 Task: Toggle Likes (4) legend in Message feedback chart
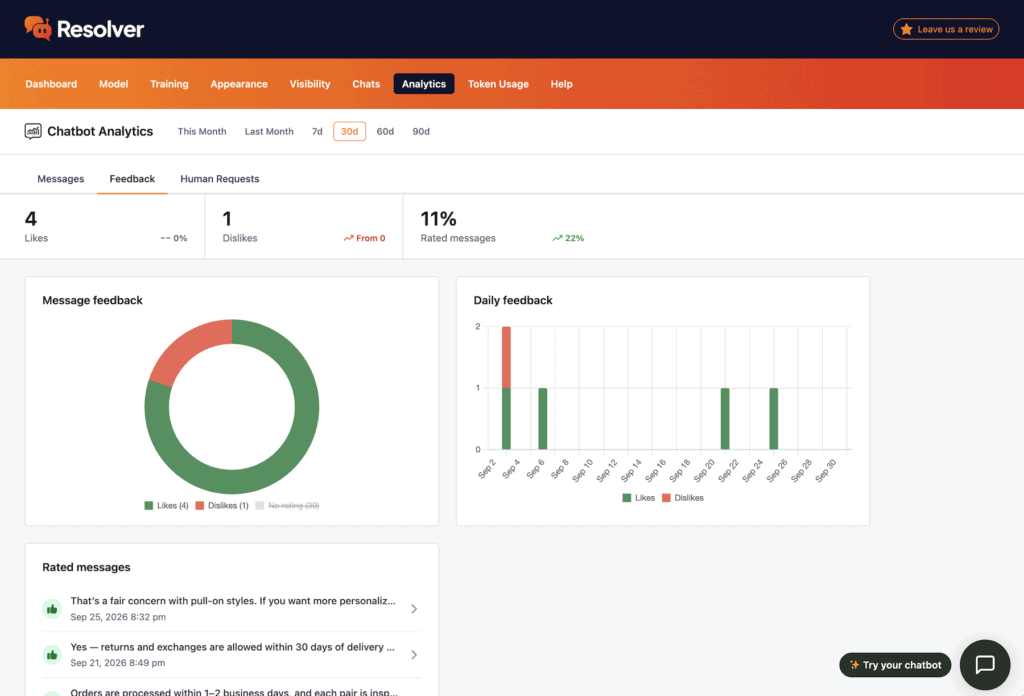[x=166, y=505]
